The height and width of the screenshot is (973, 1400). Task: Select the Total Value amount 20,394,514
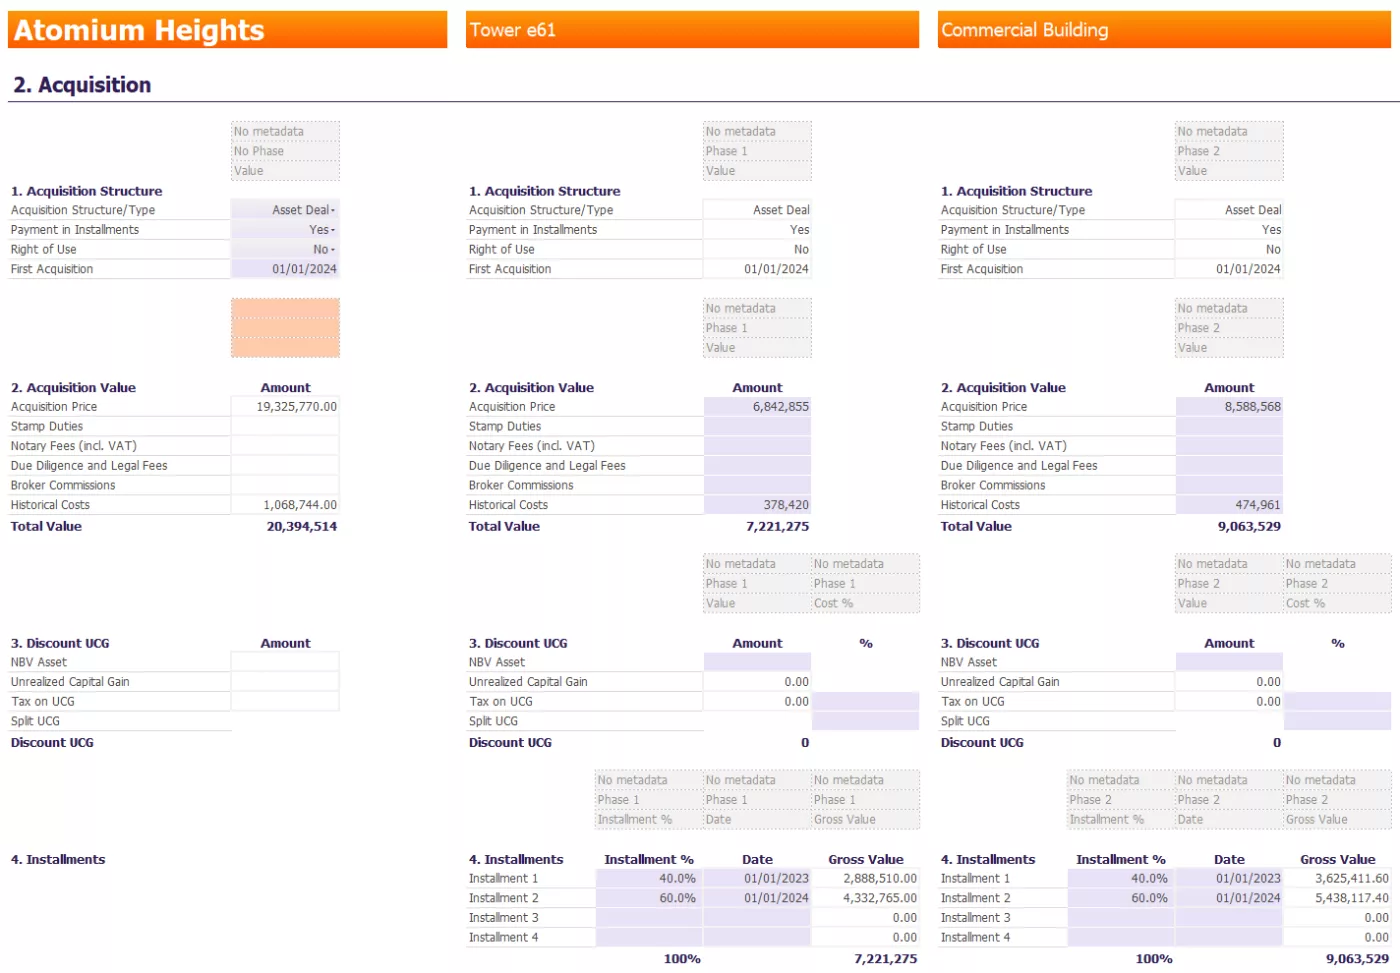point(301,526)
